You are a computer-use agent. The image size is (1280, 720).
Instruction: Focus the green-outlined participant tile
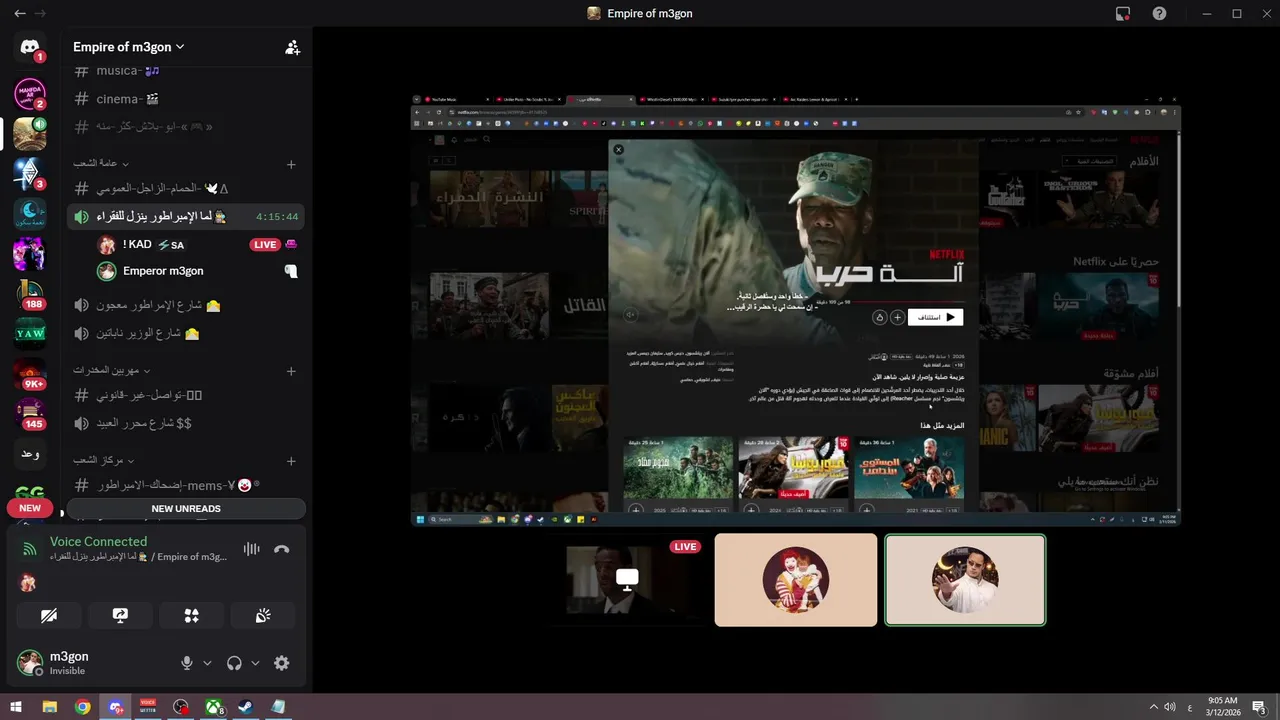click(965, 580)
